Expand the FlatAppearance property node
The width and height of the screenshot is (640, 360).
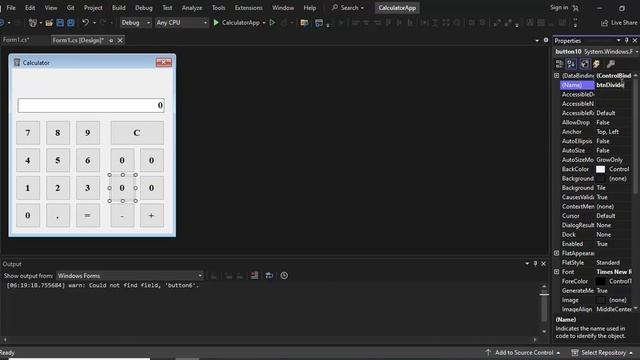pos(556,253)
